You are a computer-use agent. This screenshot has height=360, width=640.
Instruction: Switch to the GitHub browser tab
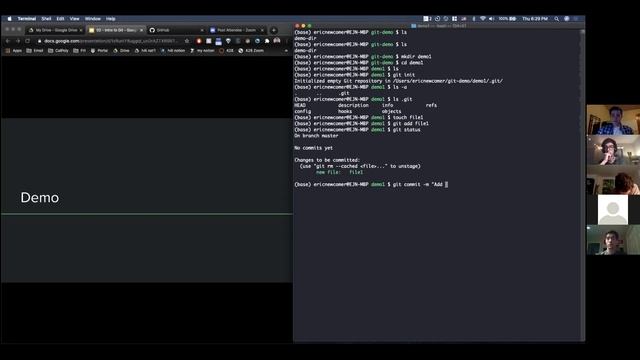pyautogui.click(x=176, y=30)
